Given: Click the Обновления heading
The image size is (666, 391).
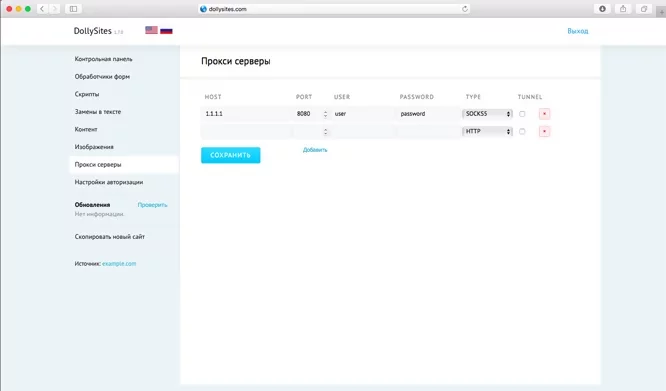Looking at the screenshot, I should [92, 205].
